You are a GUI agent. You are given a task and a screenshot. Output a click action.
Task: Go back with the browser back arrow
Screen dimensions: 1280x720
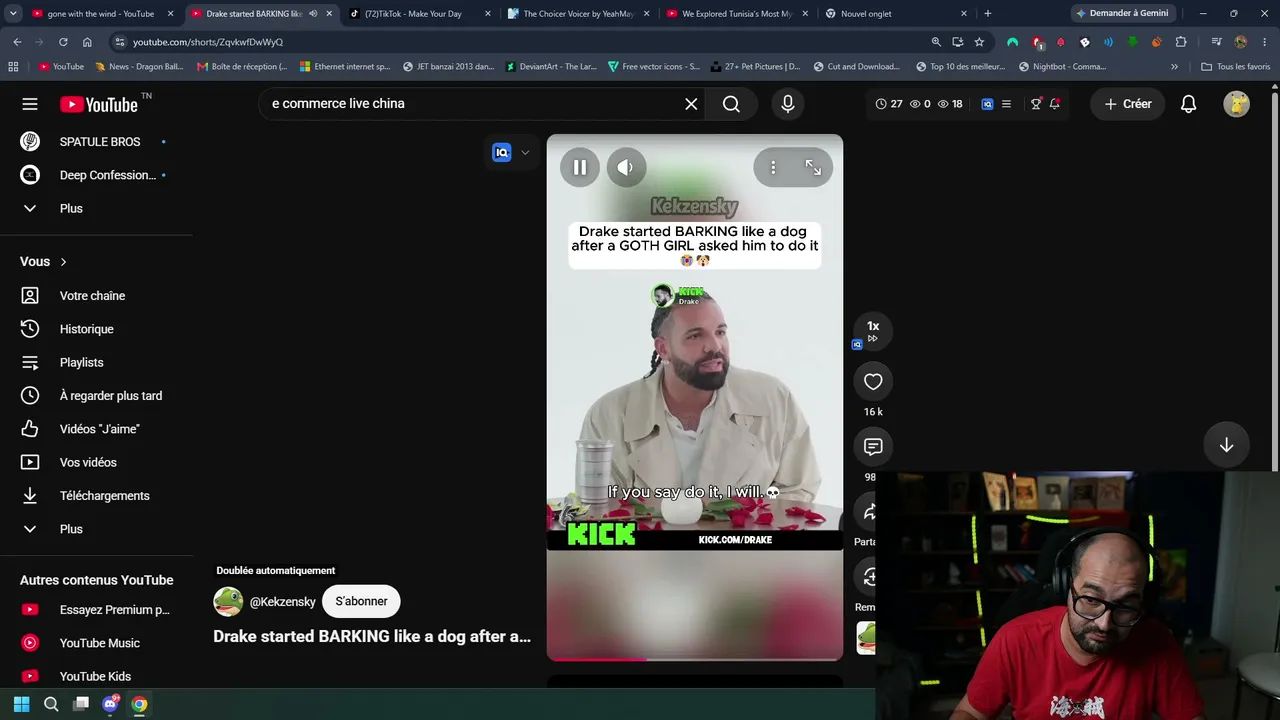17,42
